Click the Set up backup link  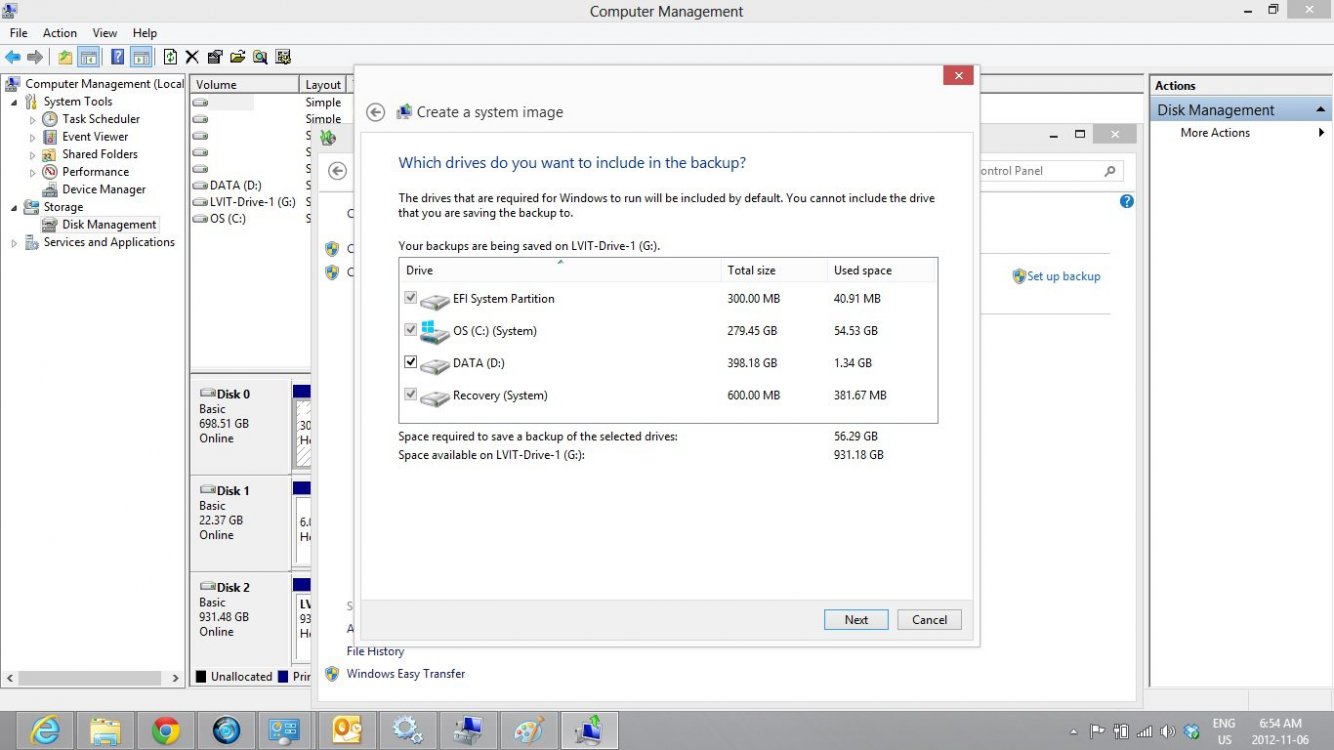(x=1063, y=276)
